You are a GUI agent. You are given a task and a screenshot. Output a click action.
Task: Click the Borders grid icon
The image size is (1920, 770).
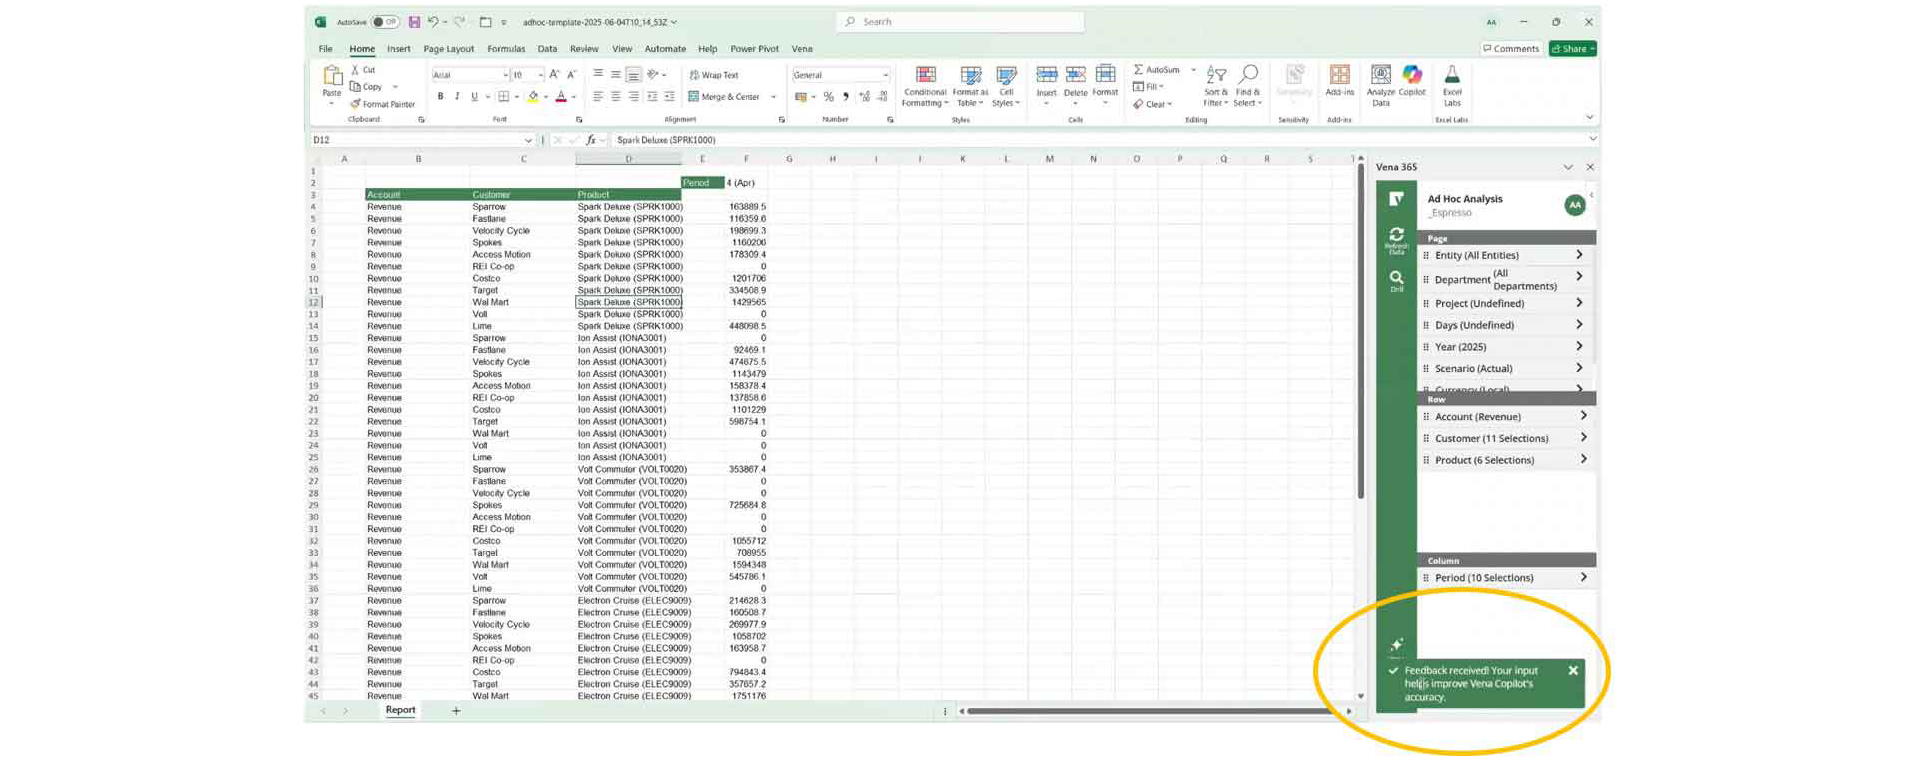[504, 97]
